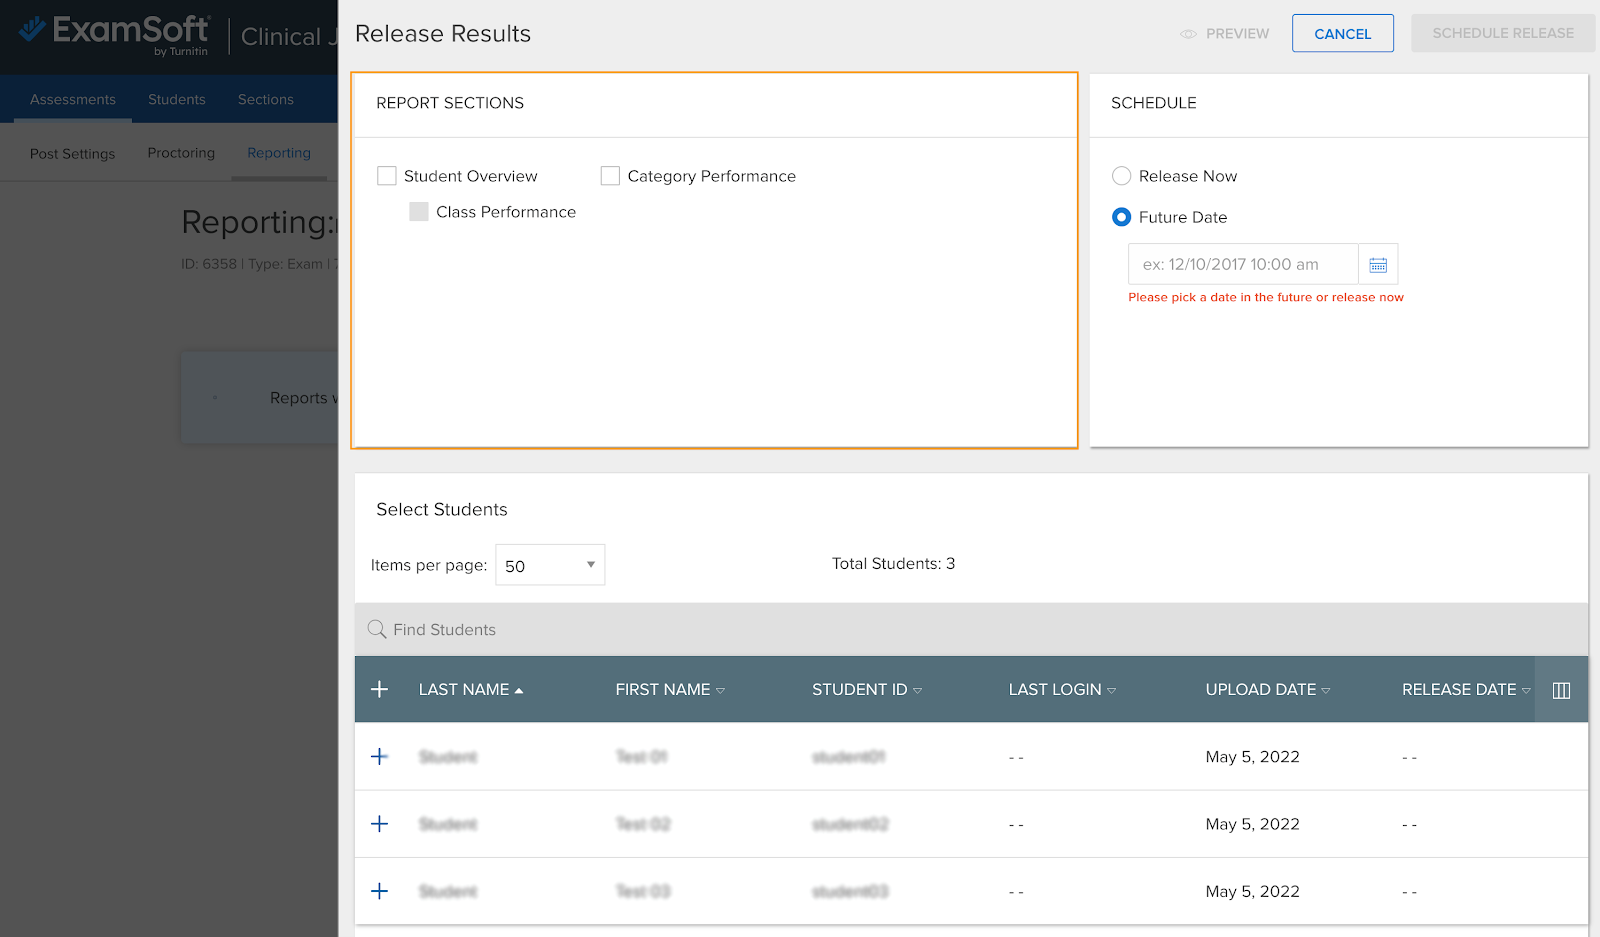1600x937 pixels.
Task: Click the Cancel button
Action: click(x=1342, y=33)
